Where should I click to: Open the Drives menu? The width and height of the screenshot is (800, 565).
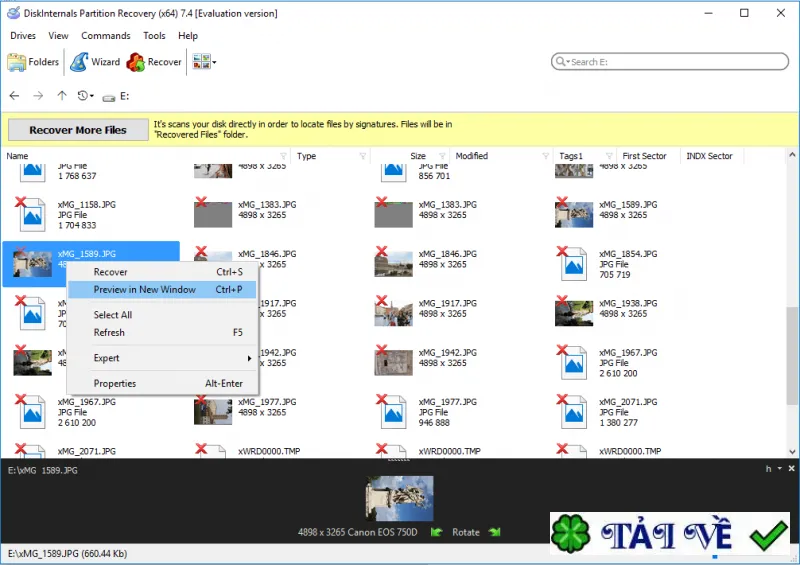pos(23,36)
